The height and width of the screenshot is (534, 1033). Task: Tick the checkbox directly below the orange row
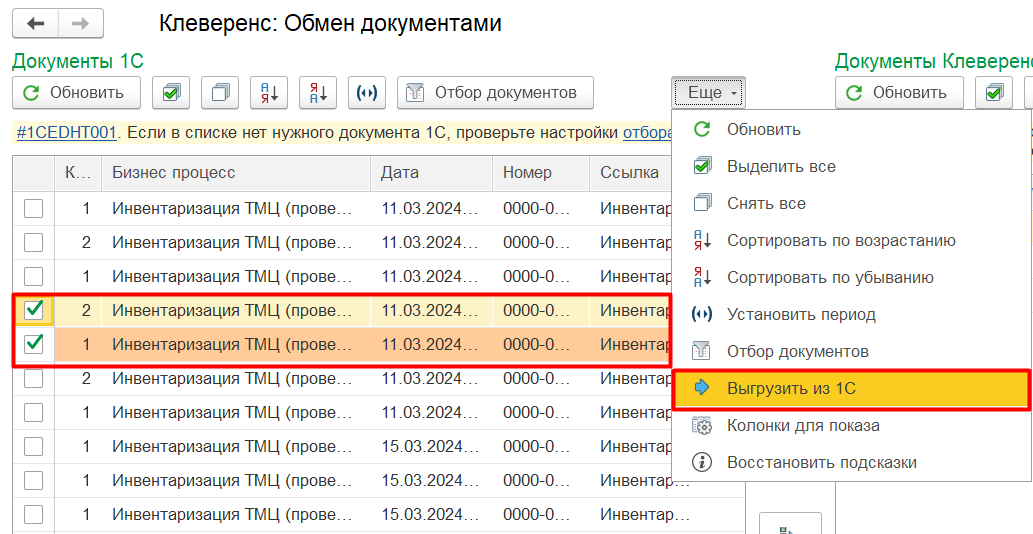34,378
